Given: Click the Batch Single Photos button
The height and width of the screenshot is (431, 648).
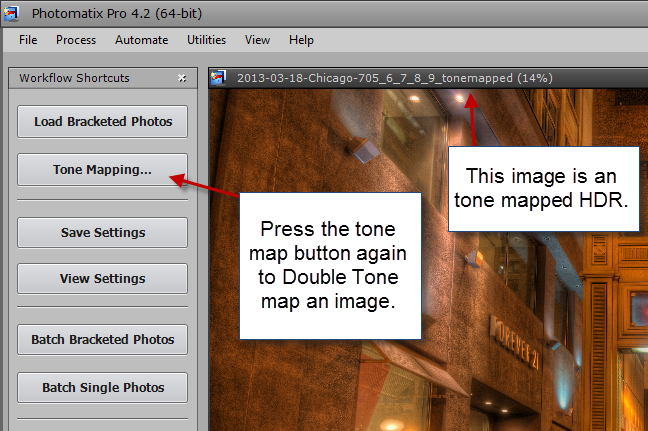Looking at the screenshot, I should tap(102, 387).
